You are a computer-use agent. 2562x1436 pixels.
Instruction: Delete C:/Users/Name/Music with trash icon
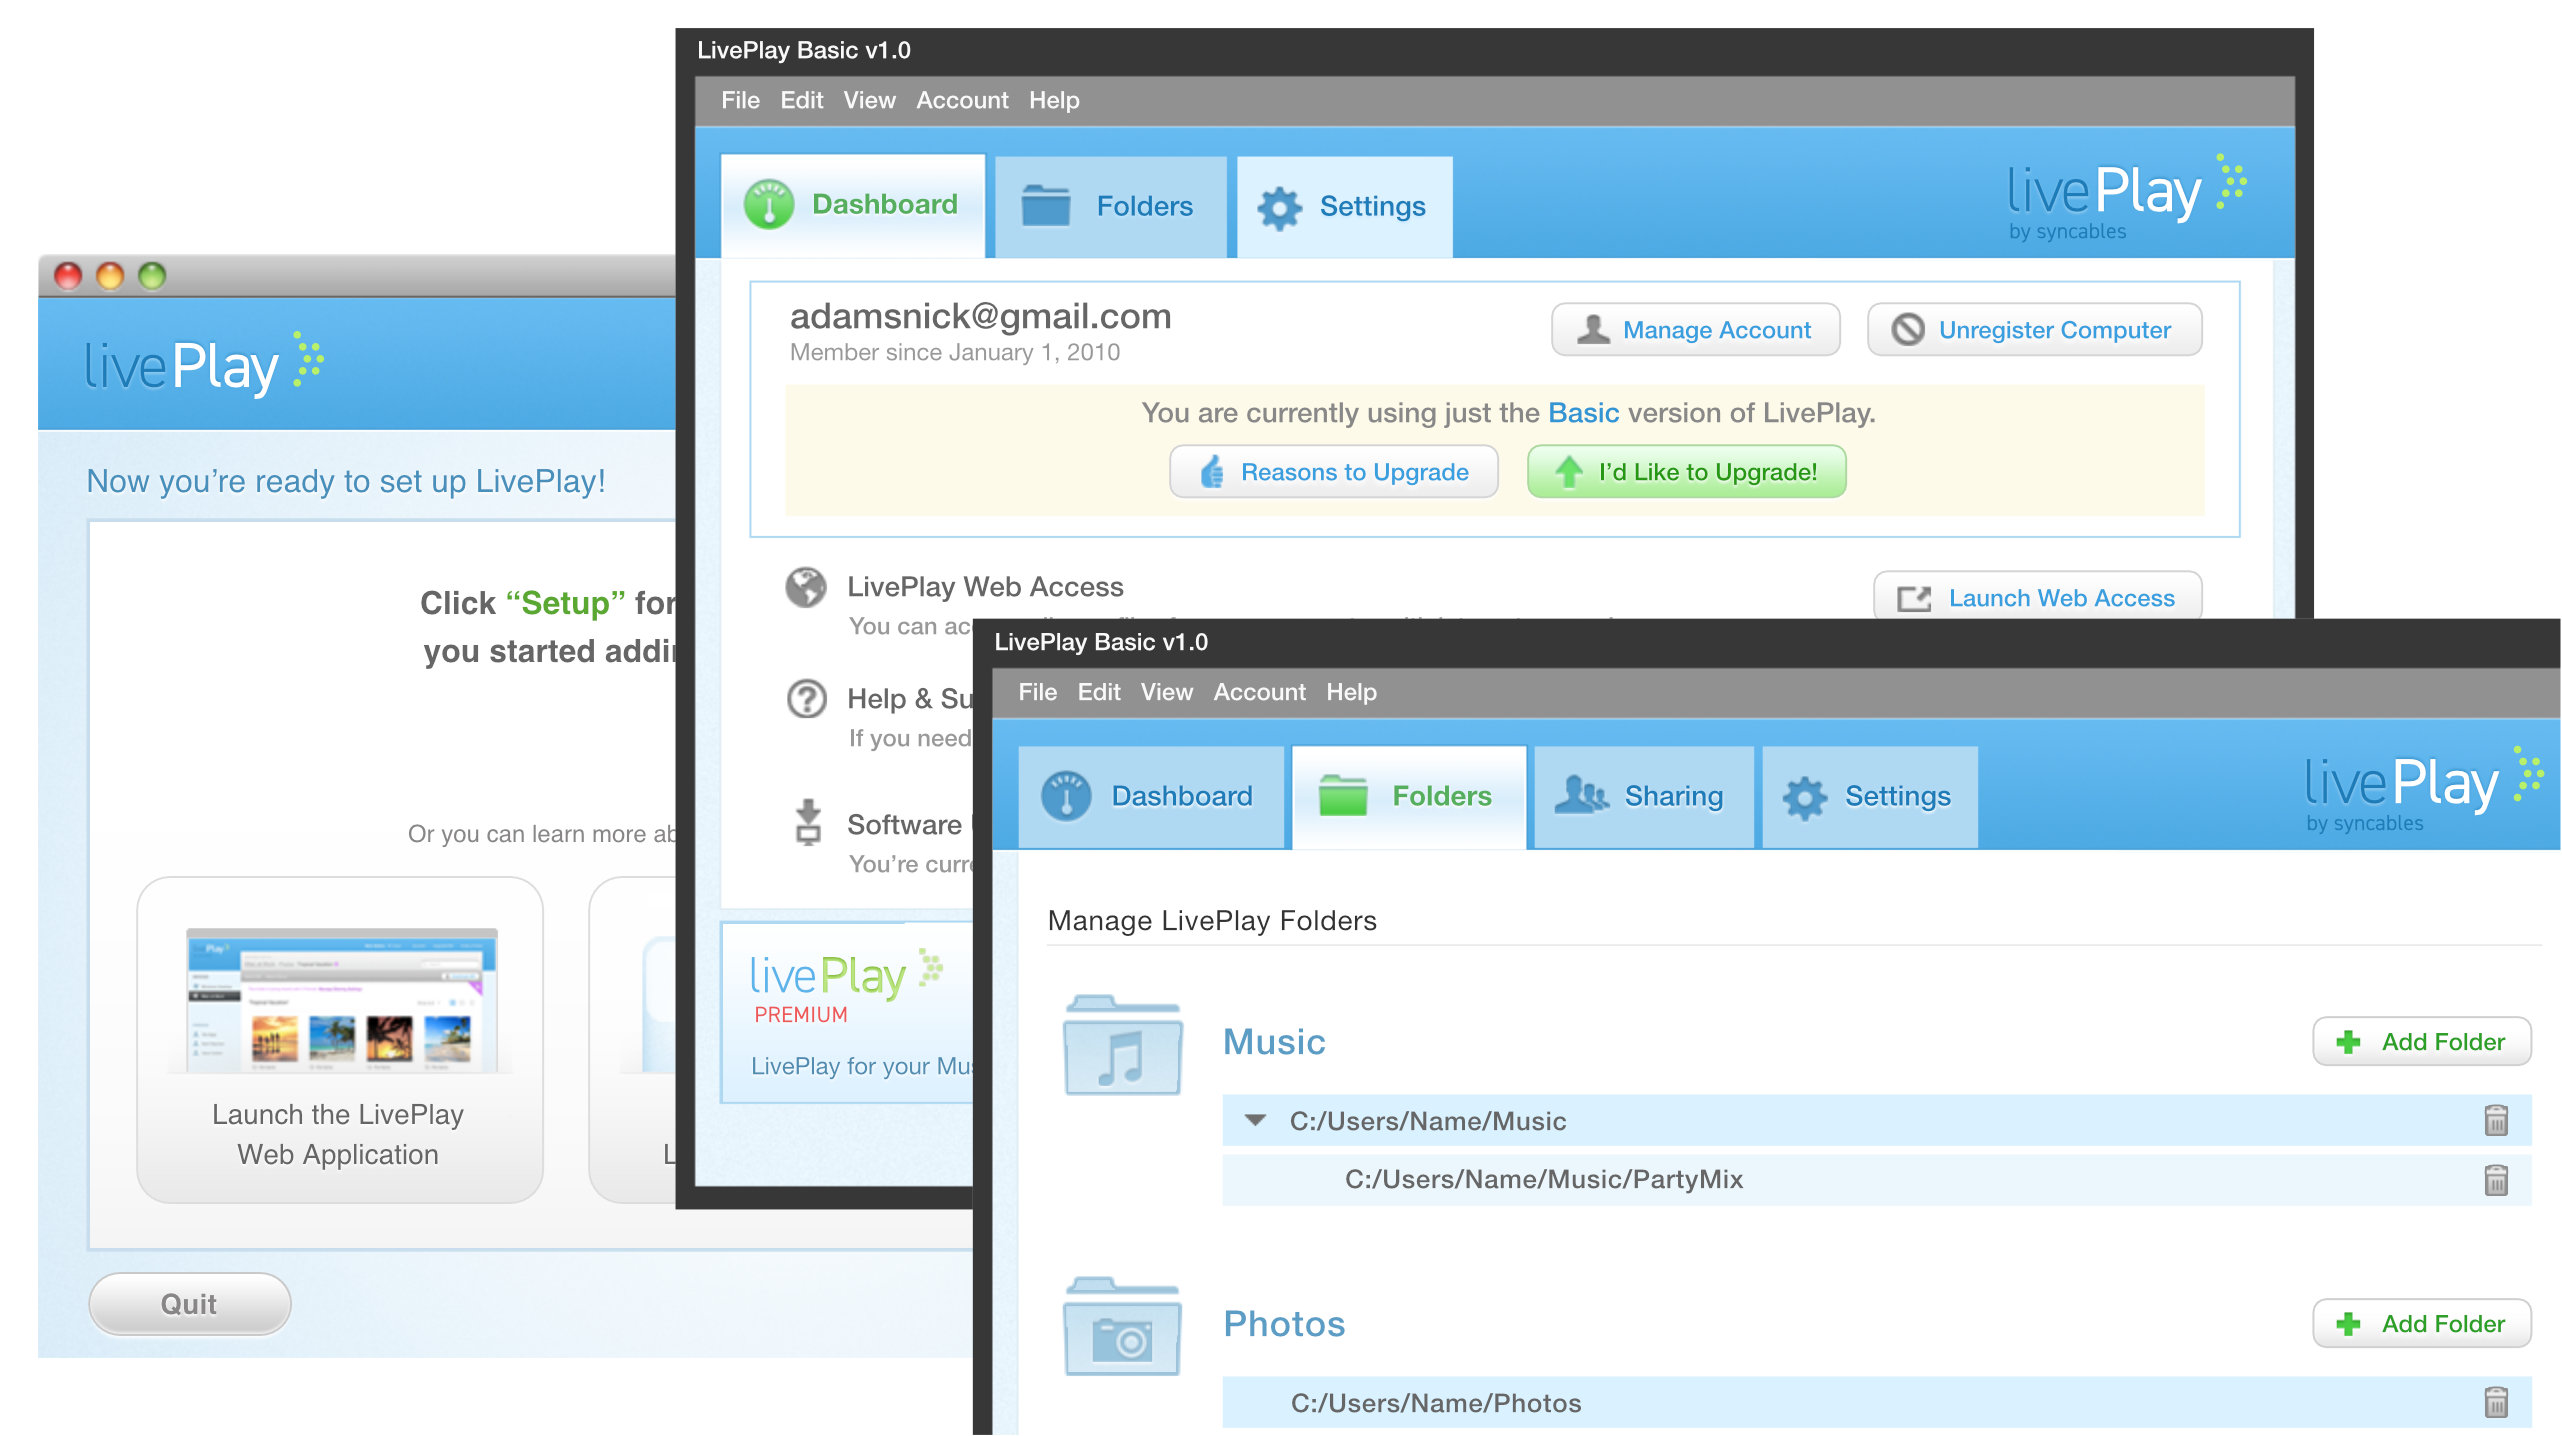tap(2496, 1120)
